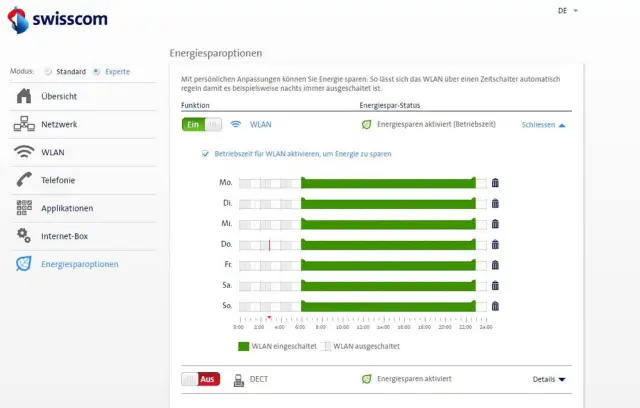640x408 pixels.
Task: Delete Thursday (Do.) schedule with trash icon
Action: pos(495,244)
